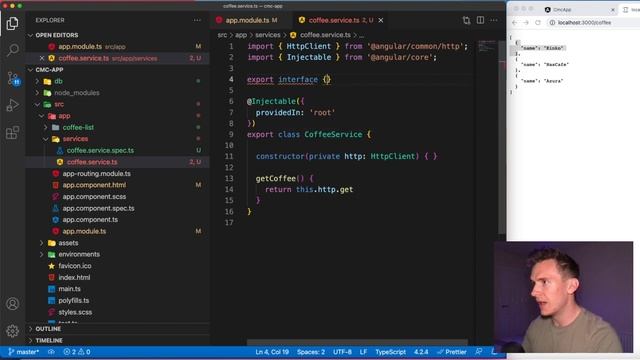
Task: Click coffee.service.ts in the breadcrumb
Action: pyautogui.click(x=325, y=35)
